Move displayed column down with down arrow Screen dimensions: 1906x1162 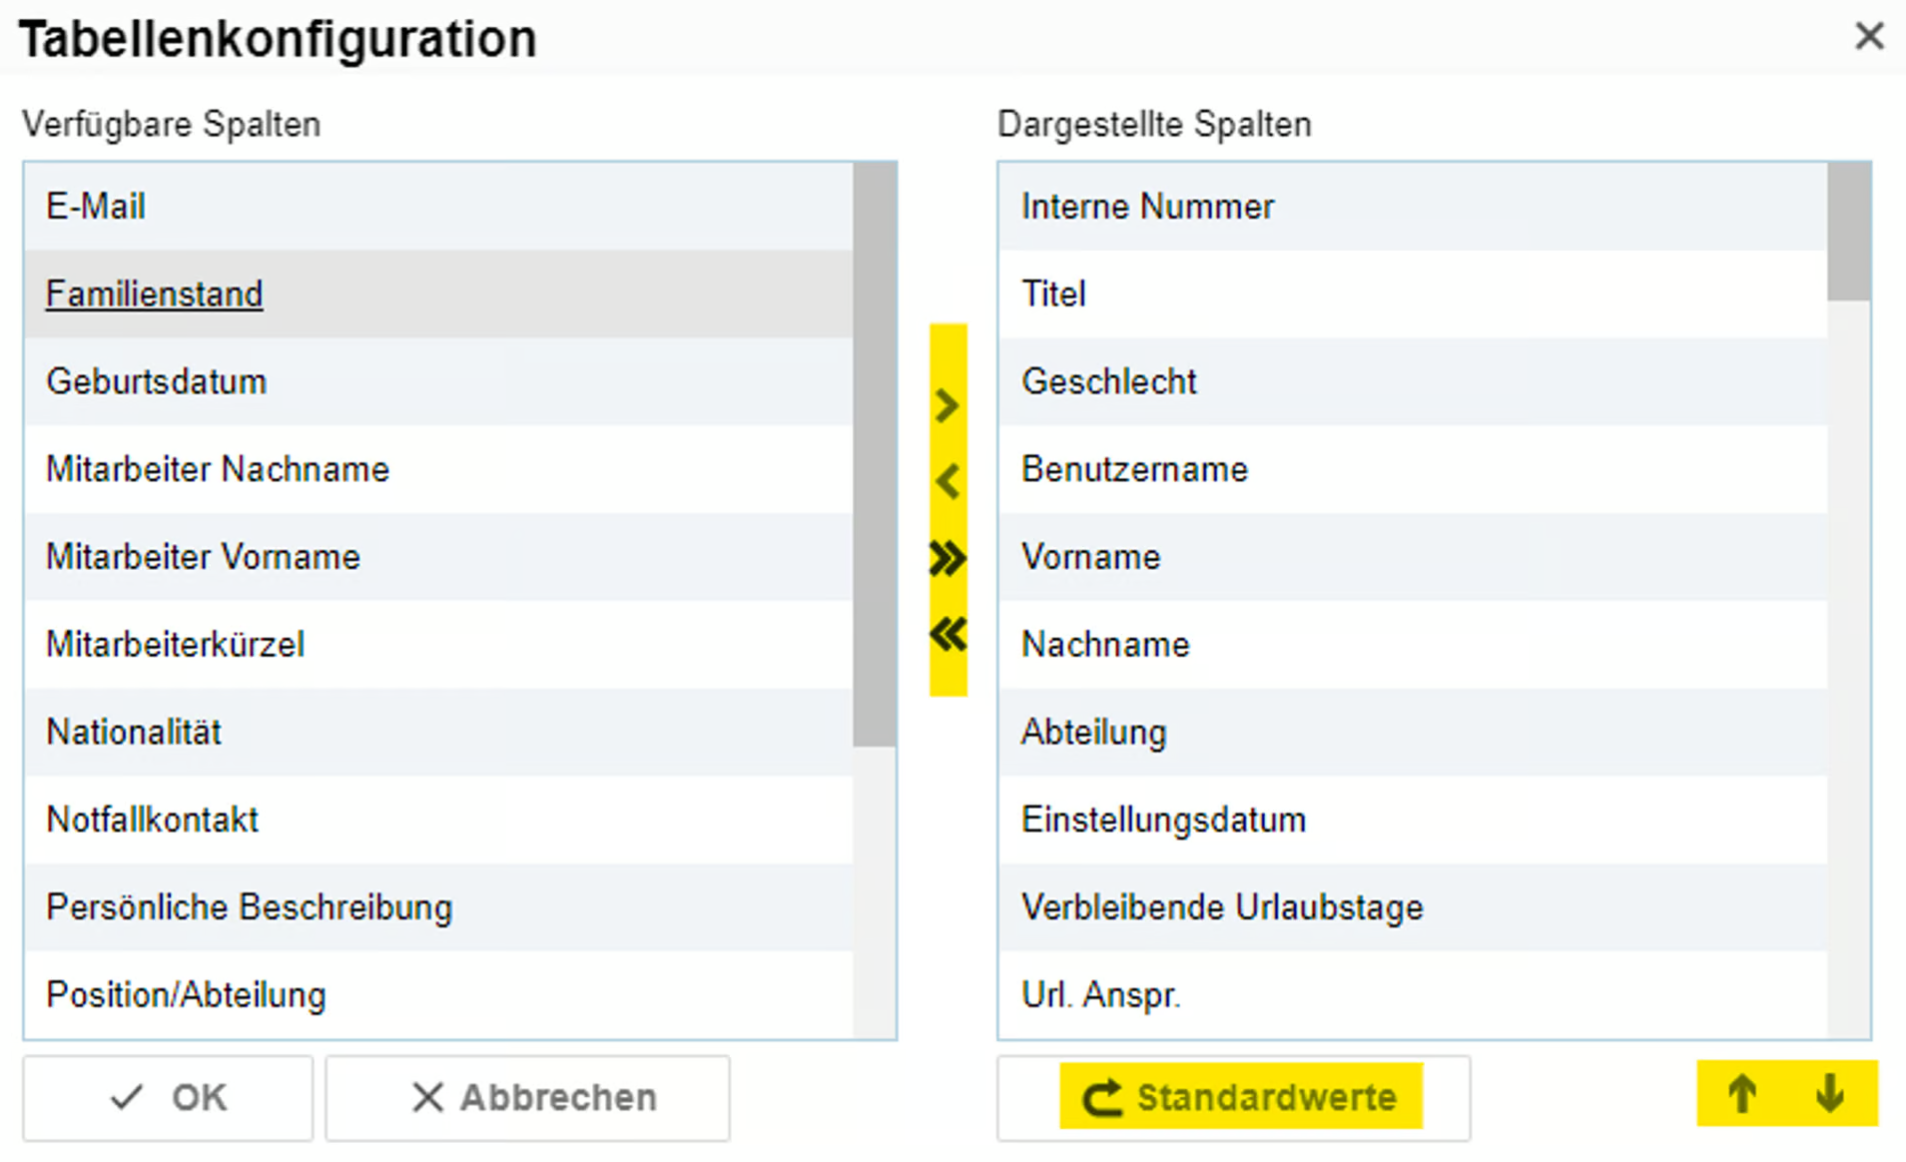pos(1830,1094)
